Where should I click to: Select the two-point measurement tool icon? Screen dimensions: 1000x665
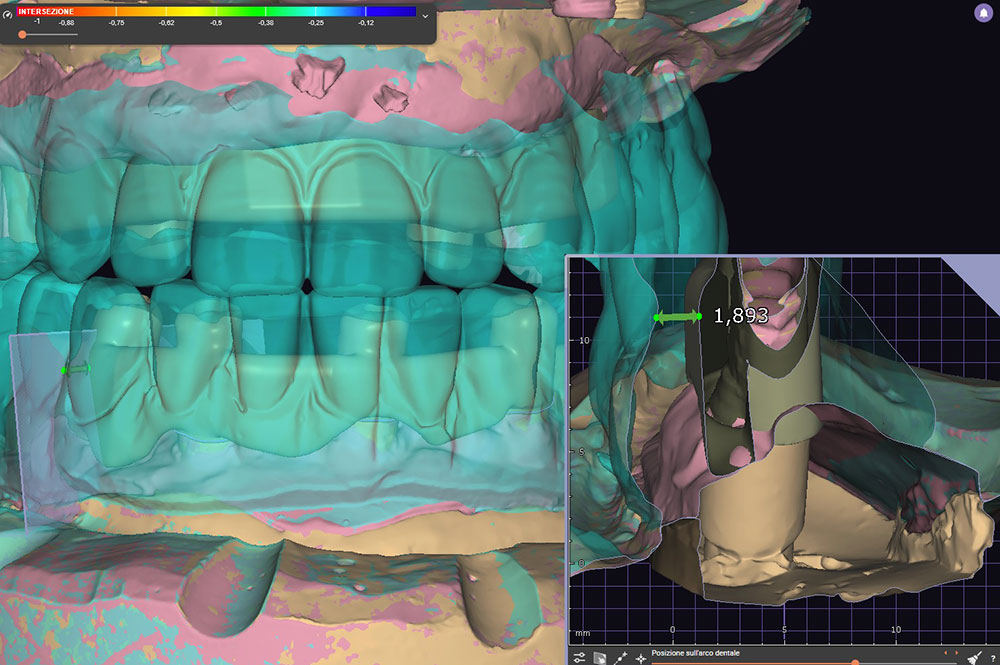(x=620, y=657)
